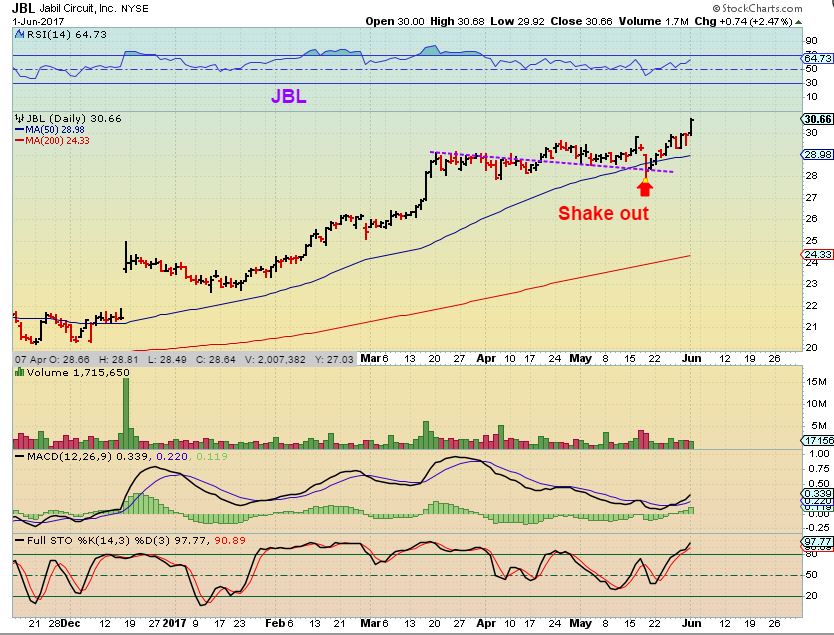This screenshot has width=834, height=635.
Task: Click the MA(50) 28.98 legend text
Action: tap(55, 130)
